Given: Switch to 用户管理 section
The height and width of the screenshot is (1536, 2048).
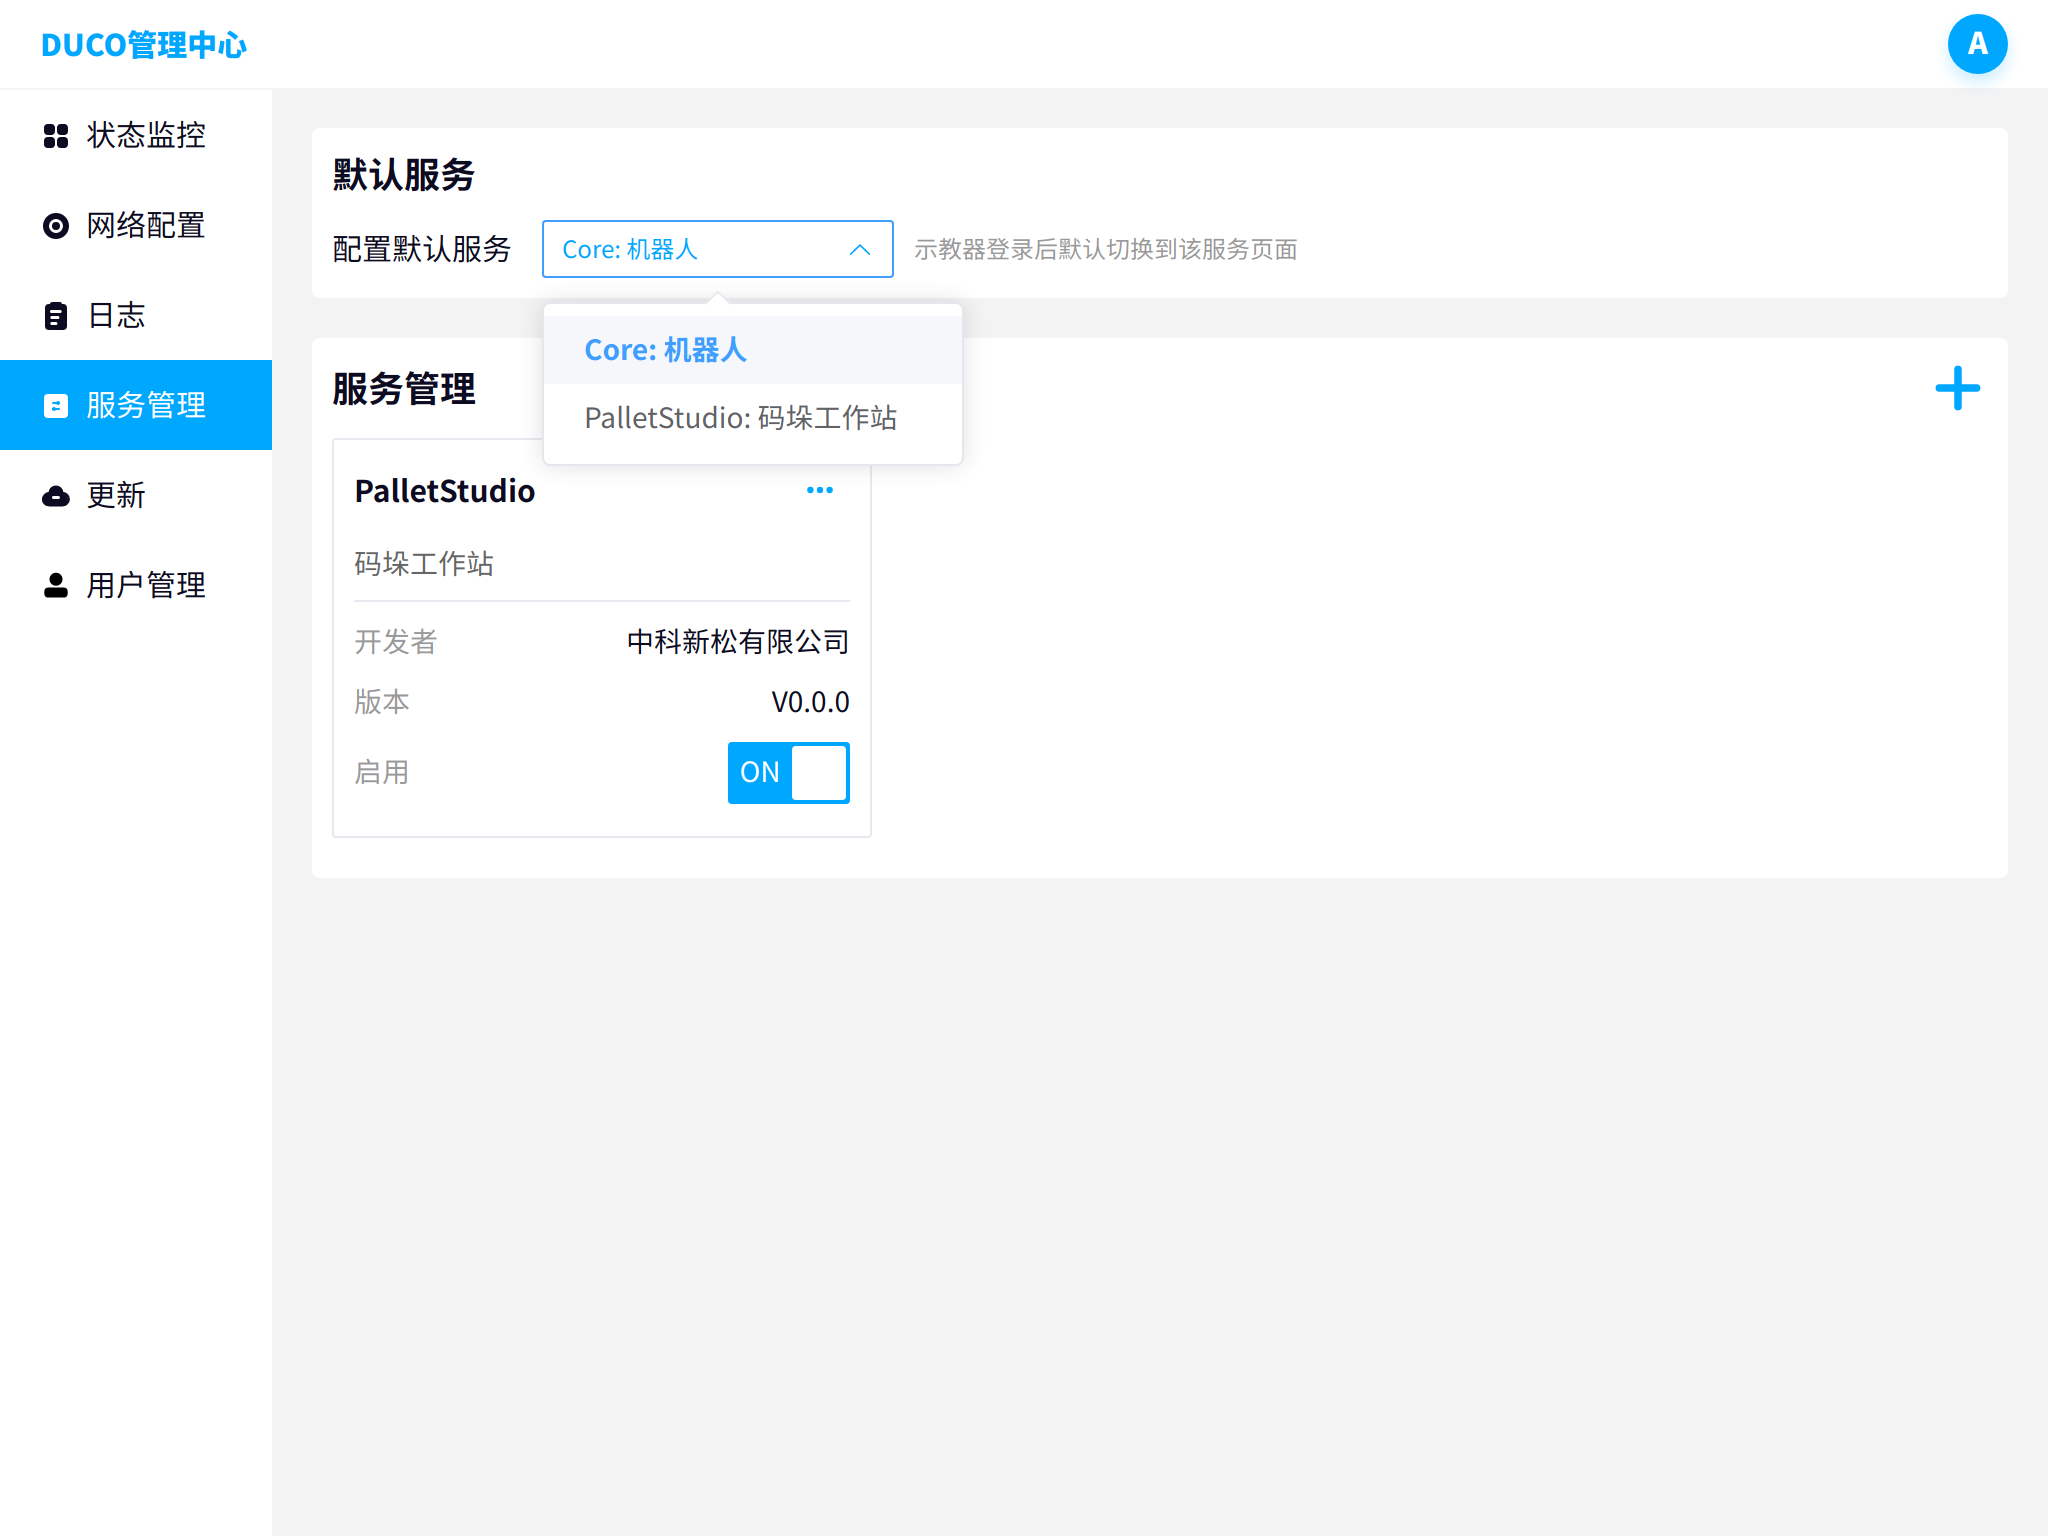Looking at the screenshot, I should [146, 586].
